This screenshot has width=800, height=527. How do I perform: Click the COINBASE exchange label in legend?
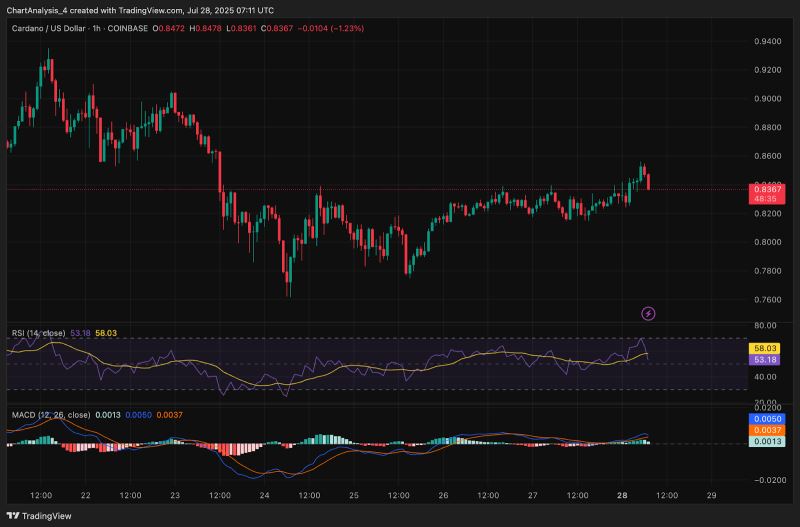pos(127,29)
